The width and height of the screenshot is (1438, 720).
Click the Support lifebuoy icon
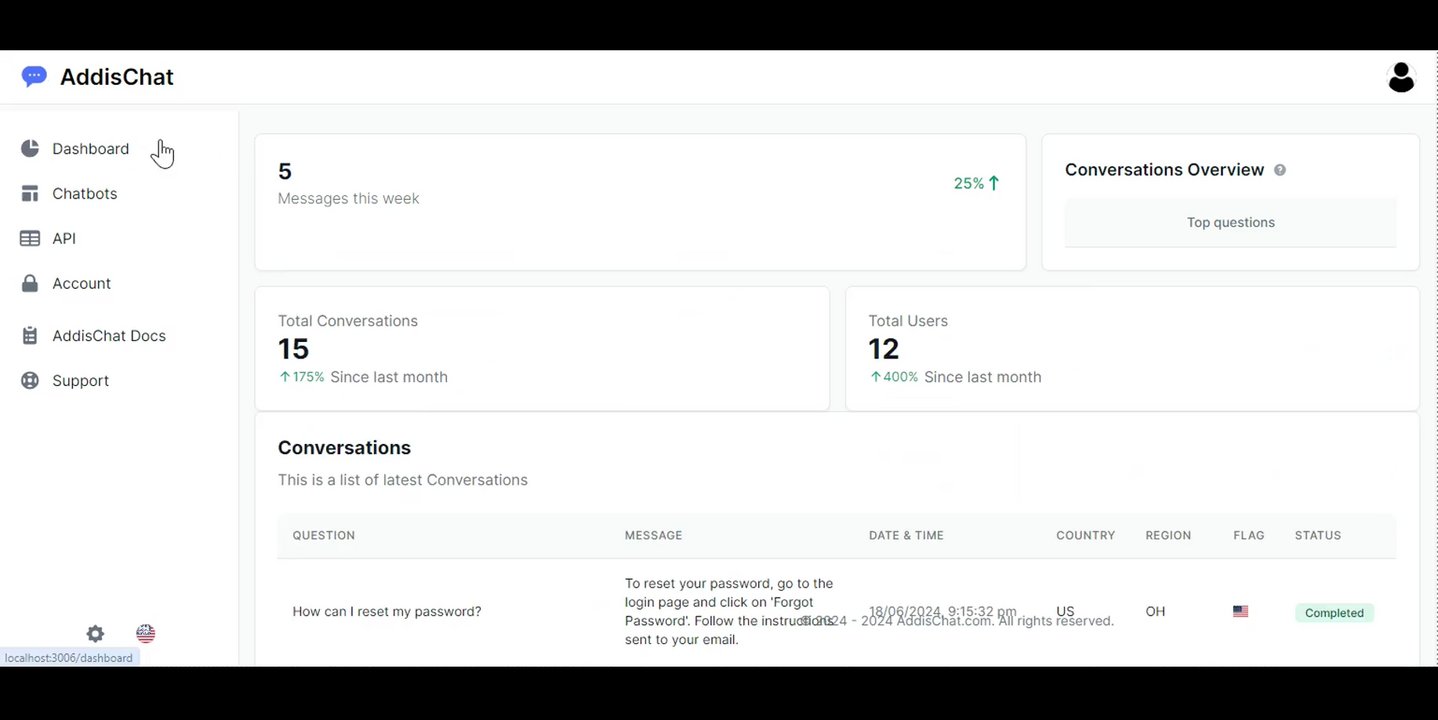tap(30, 381)
